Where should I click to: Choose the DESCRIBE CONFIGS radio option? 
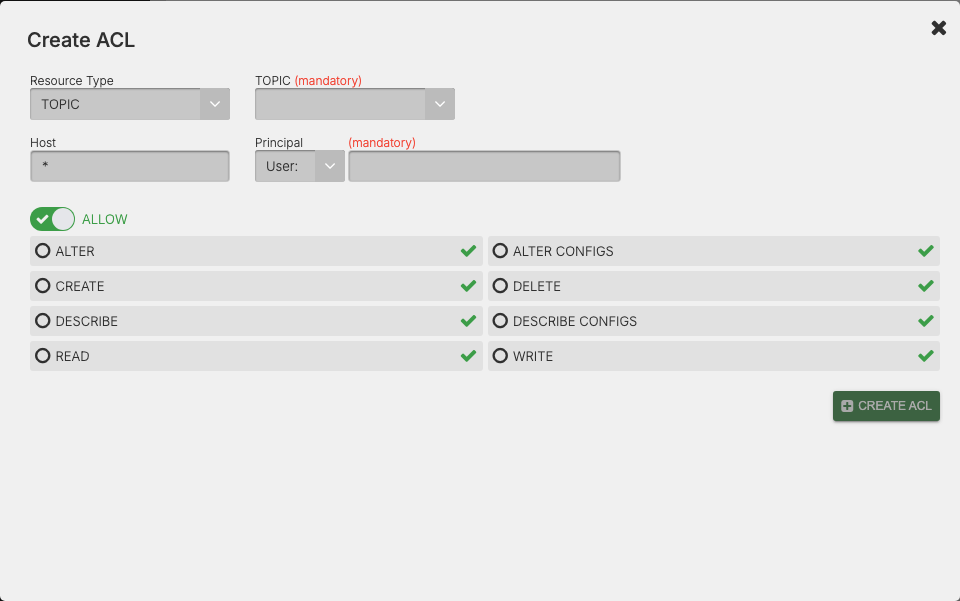coord(500,321)
